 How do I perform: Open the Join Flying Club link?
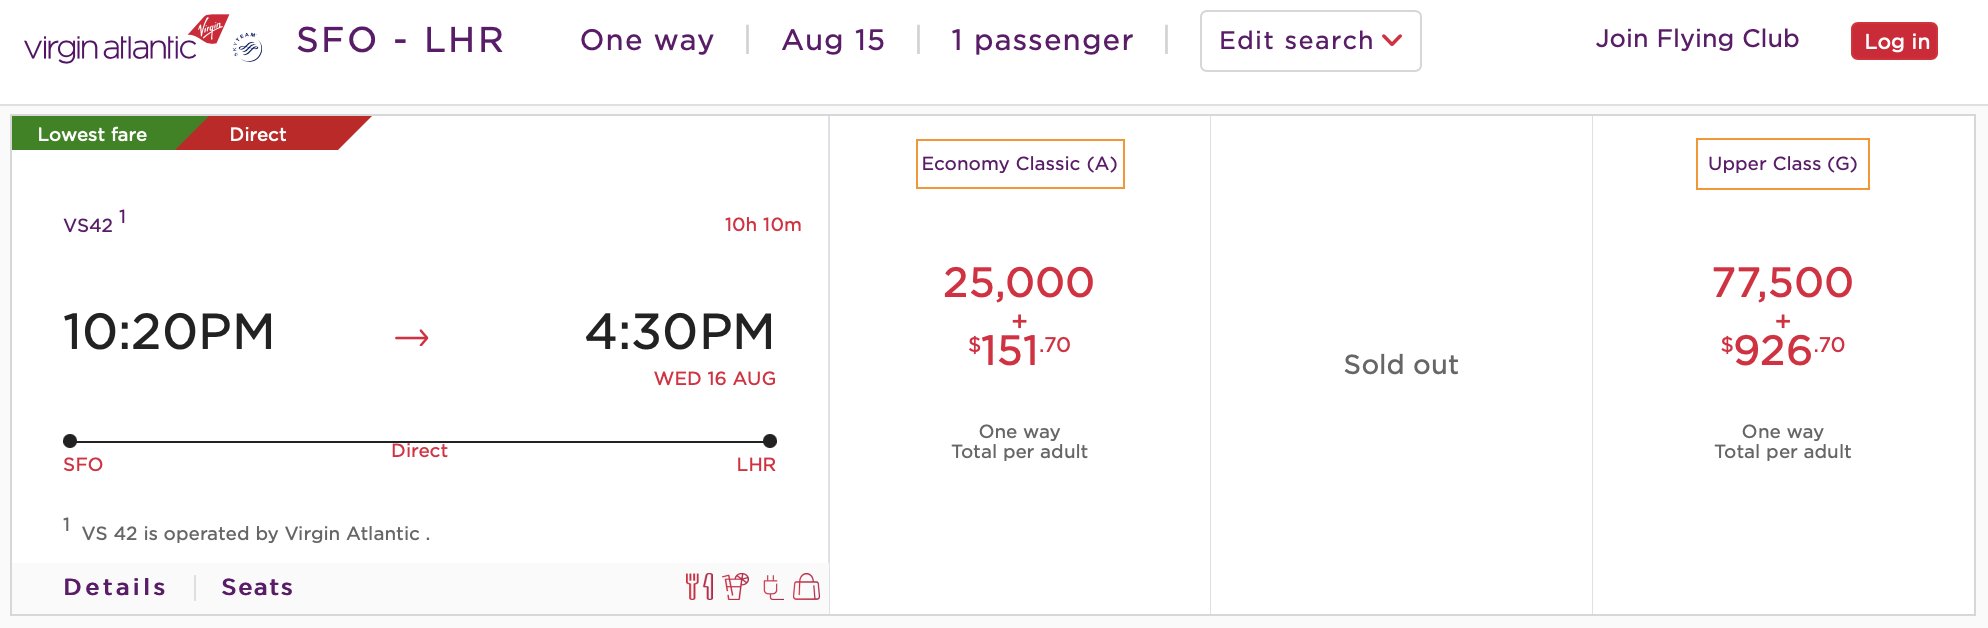[x=1697, y=39]
